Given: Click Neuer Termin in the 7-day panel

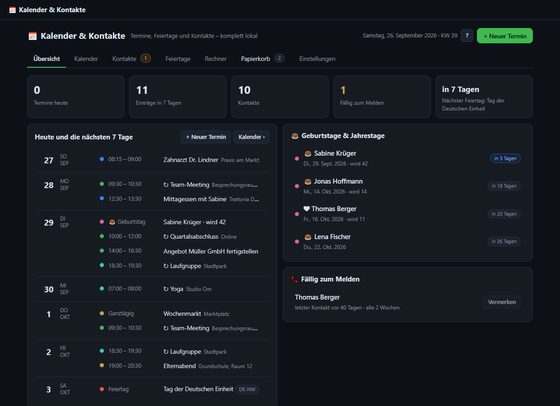Looking at the screenshot, I should click(x=206, y=137).
